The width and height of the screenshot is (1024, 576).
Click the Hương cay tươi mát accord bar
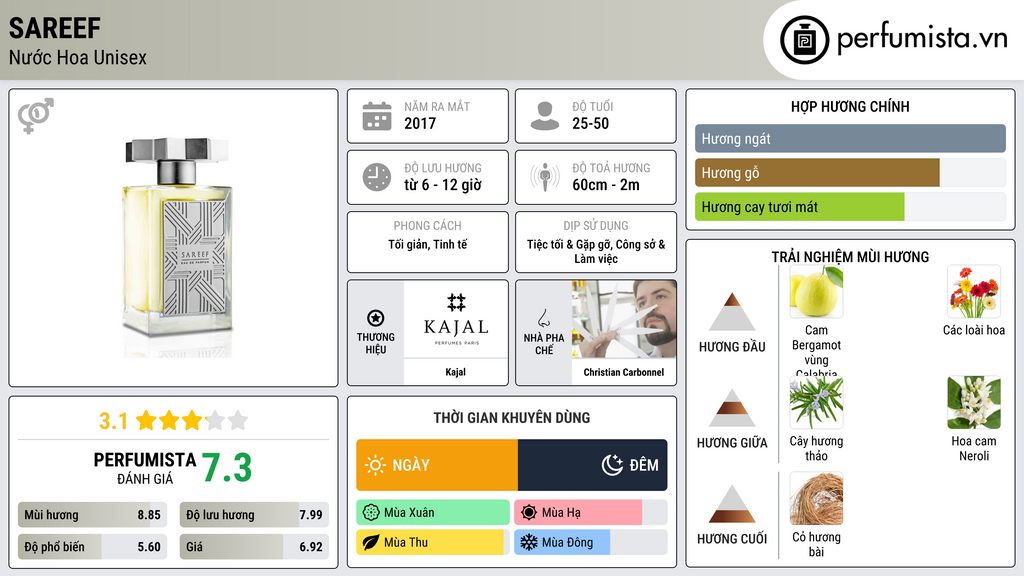click(x=850, y=207)
